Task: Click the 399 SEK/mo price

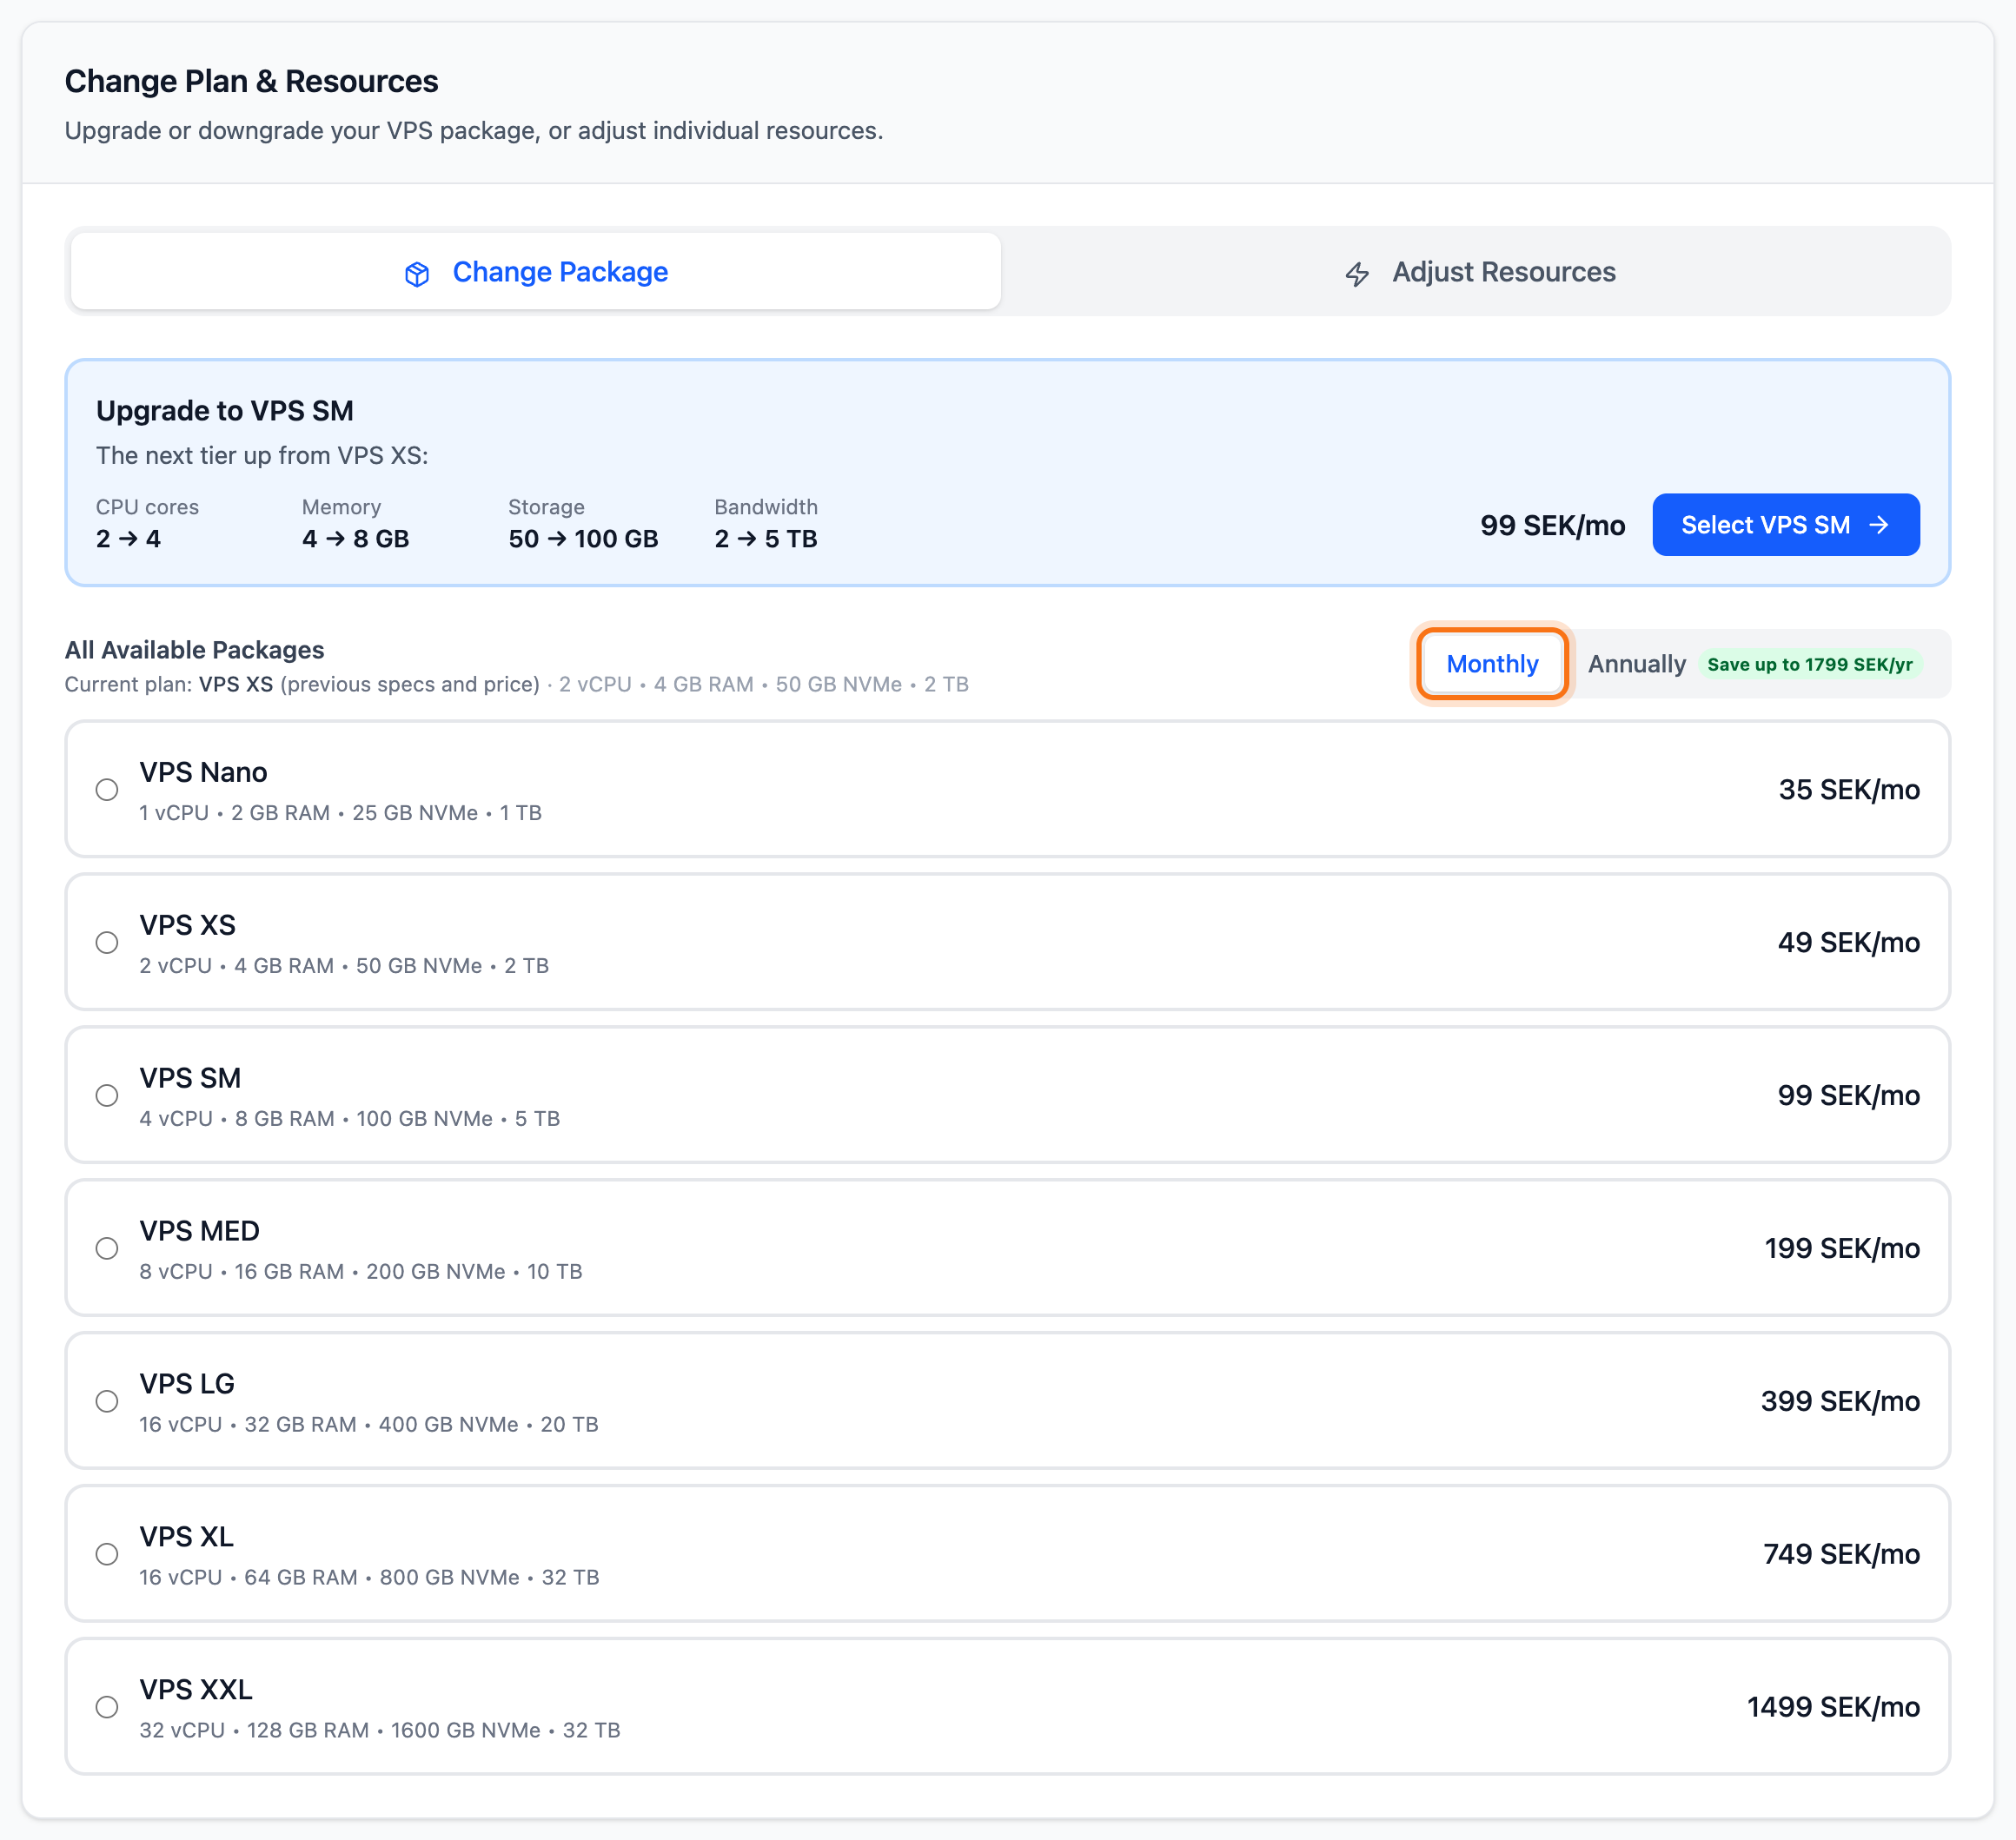Action: point(1840,1402)
